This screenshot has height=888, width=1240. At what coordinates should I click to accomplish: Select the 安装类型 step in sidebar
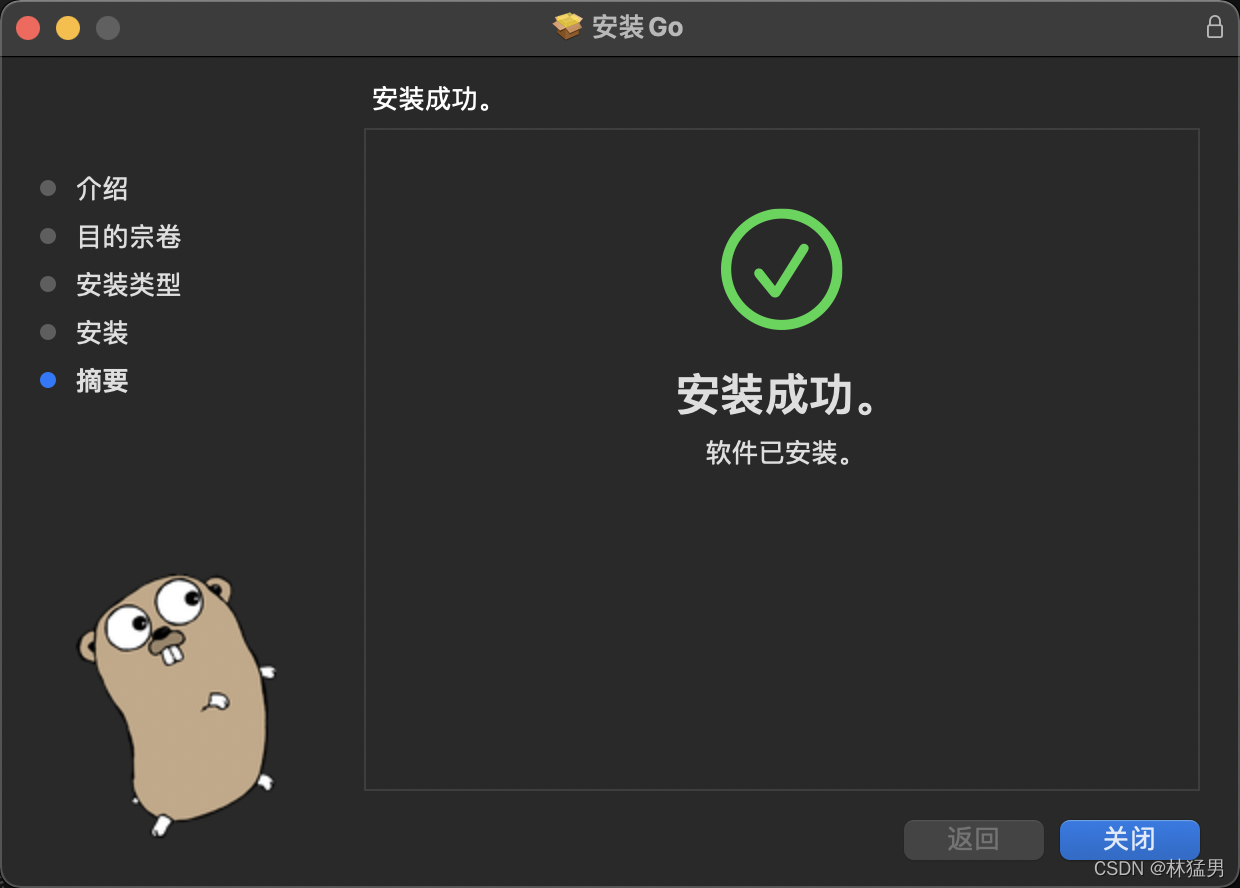pyautogui.click(x=128, y=284)
